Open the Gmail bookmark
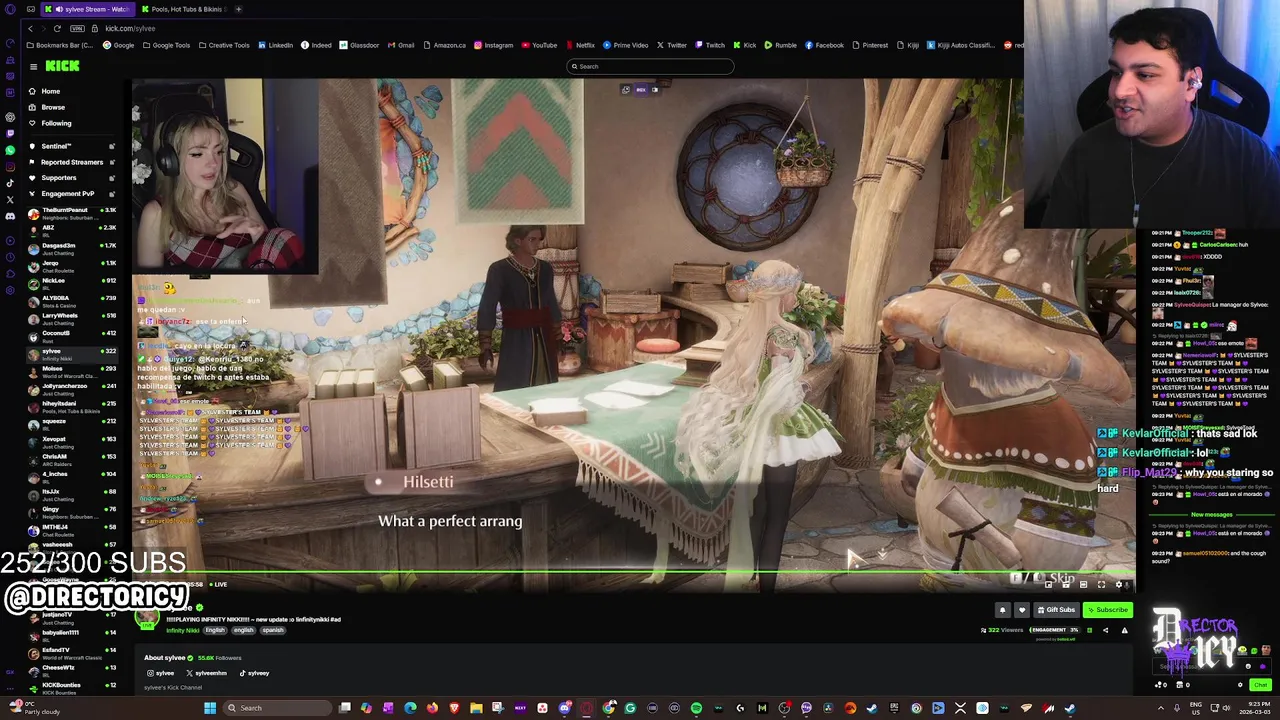Viewport: 1280px width, 720px height. tap(401, 45)
